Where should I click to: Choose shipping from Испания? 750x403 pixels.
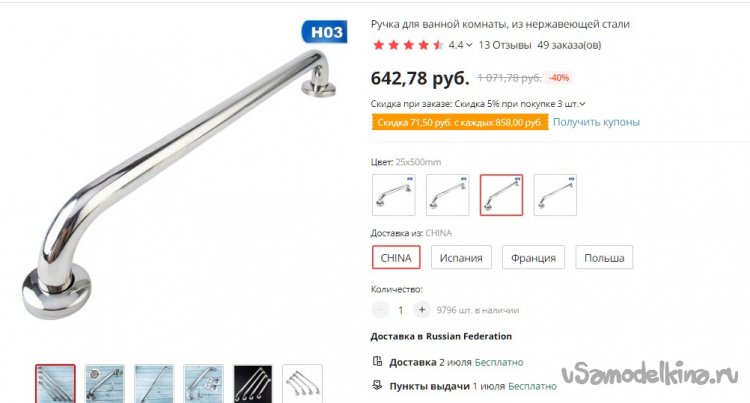click(461, 258)
